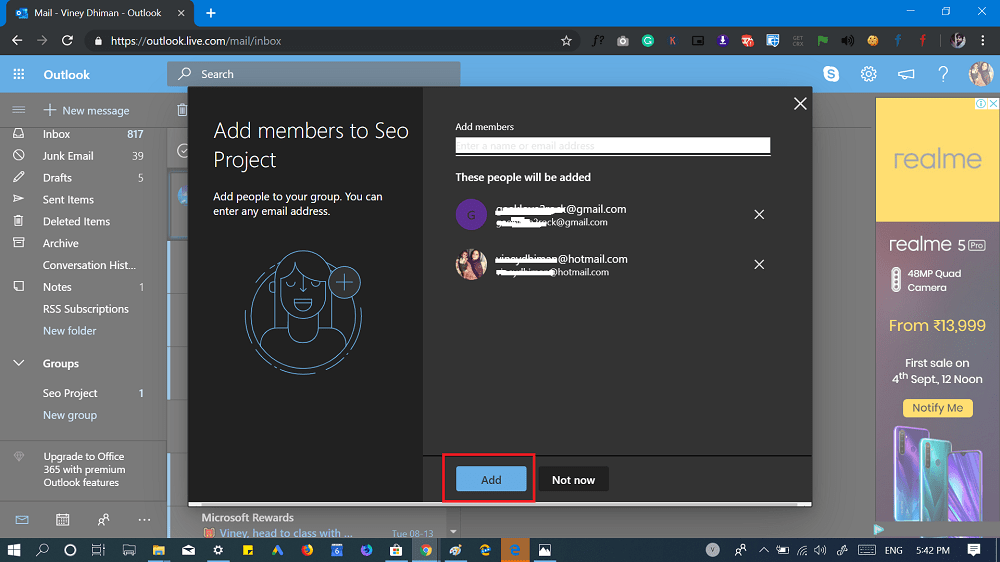Open Skype from the Outlook header
Image resolution: width=1000 pixels, height=562 pixels.
(831, 74)
